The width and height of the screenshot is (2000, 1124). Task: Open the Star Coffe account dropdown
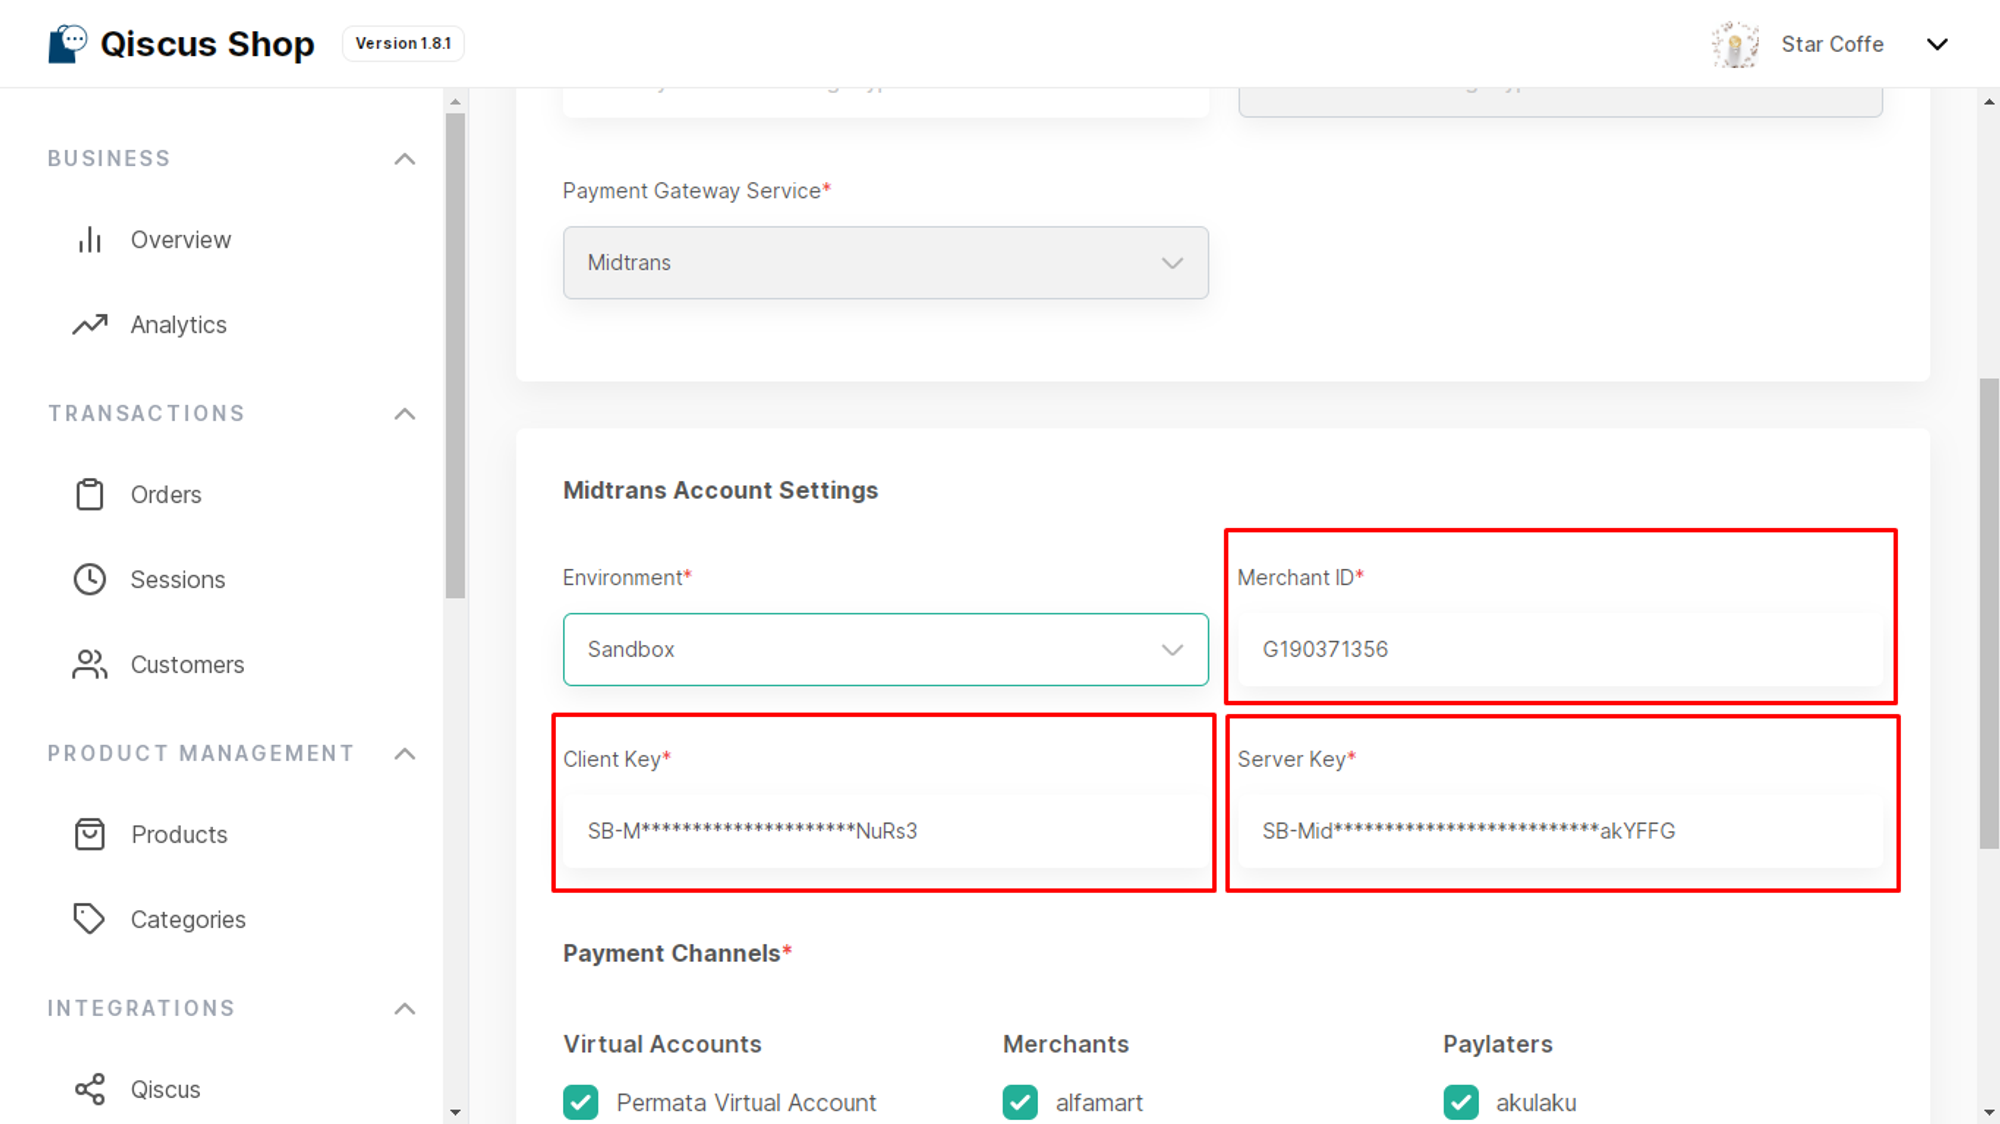point(1937,44)
